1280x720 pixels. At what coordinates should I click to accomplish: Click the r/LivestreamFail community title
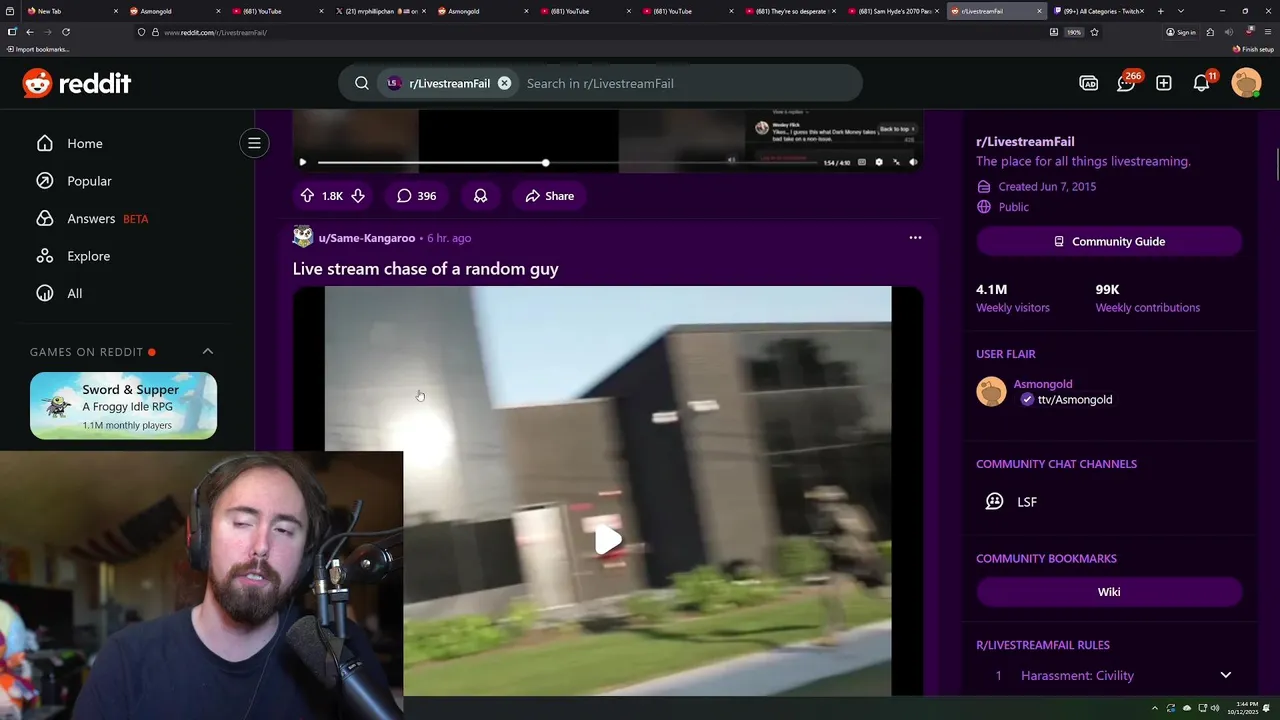pyautogui.click(x=1025, y=142)
